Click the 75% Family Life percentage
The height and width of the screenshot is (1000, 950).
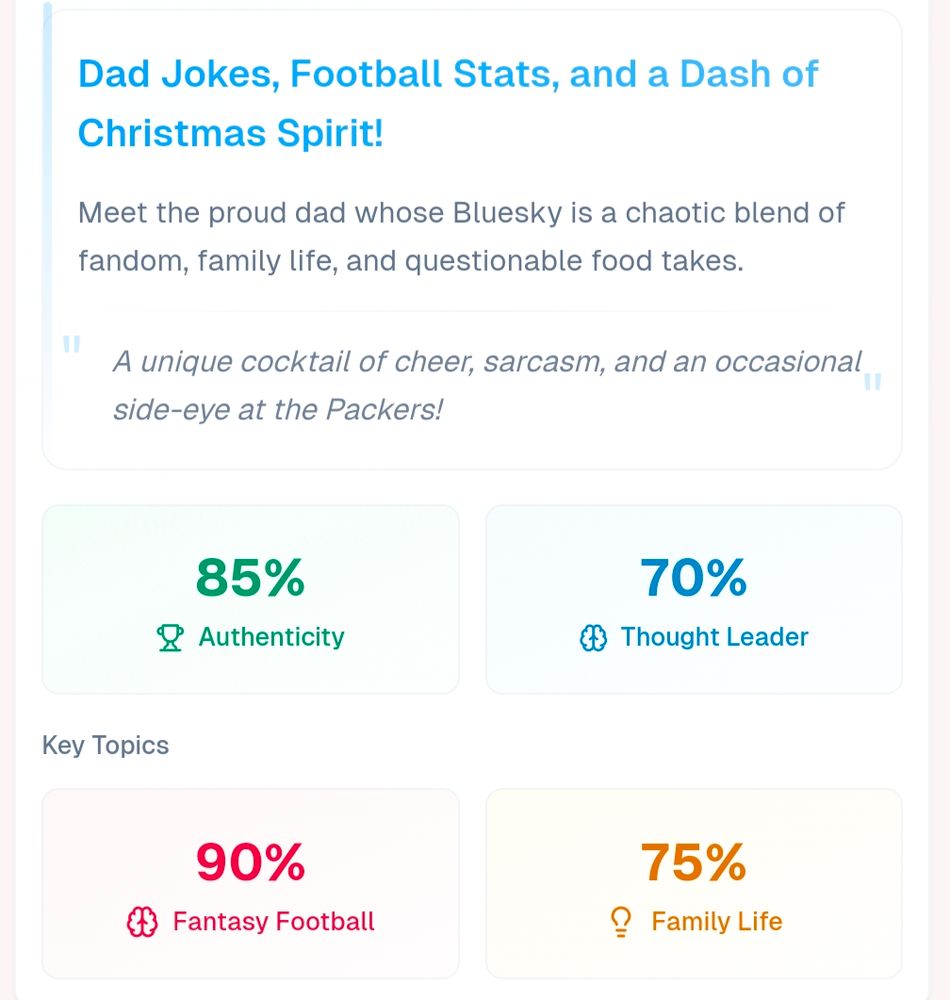point(693,862)
